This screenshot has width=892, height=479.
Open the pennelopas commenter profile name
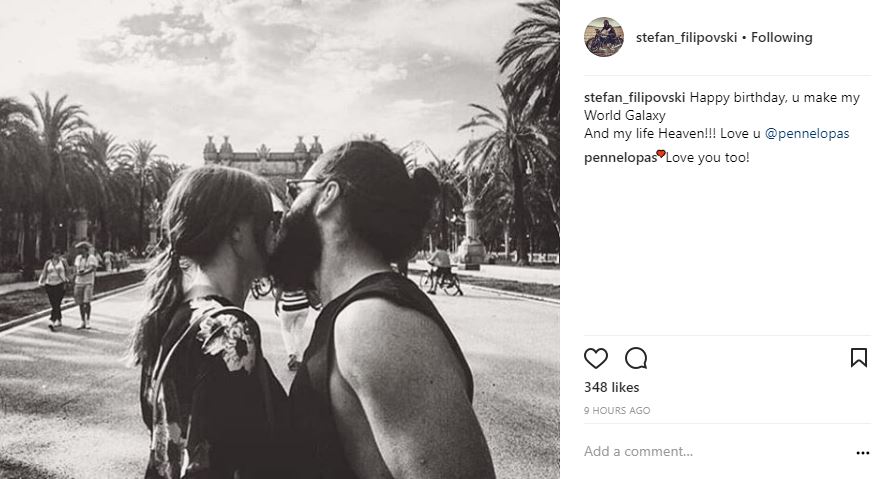click(x=620, y=158)
